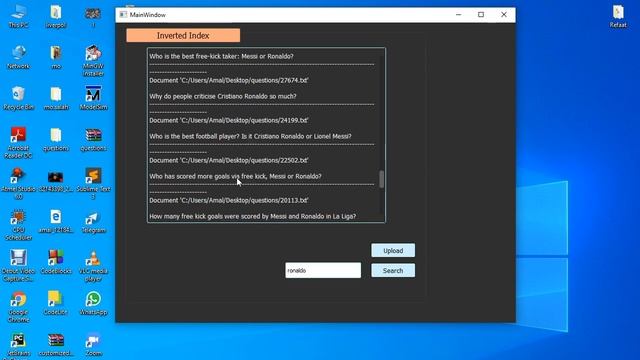Select the customized archive icon
The image size is (640, 360).
pos(56,345)
